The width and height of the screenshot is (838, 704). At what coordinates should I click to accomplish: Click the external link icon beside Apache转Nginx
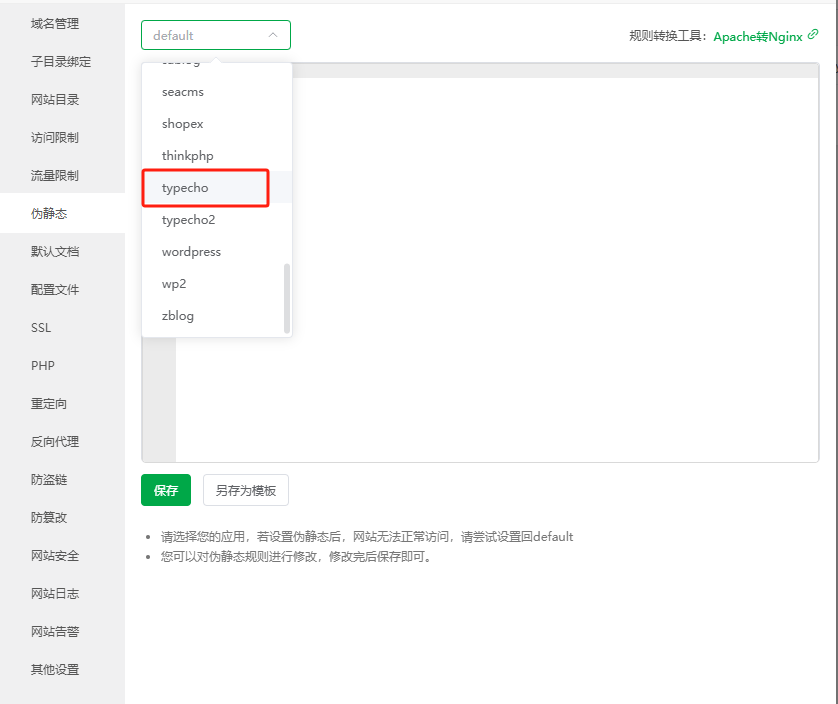[813, 35]
